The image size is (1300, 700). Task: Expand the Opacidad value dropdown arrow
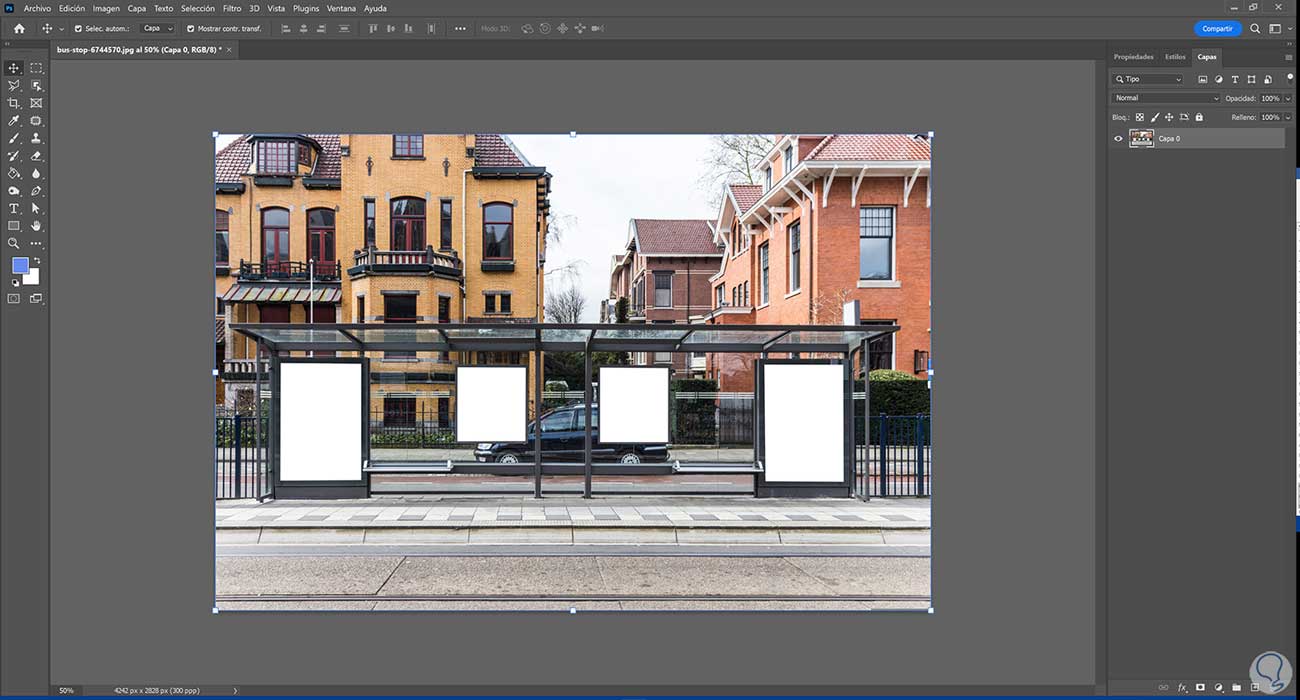coord(1287,98)
